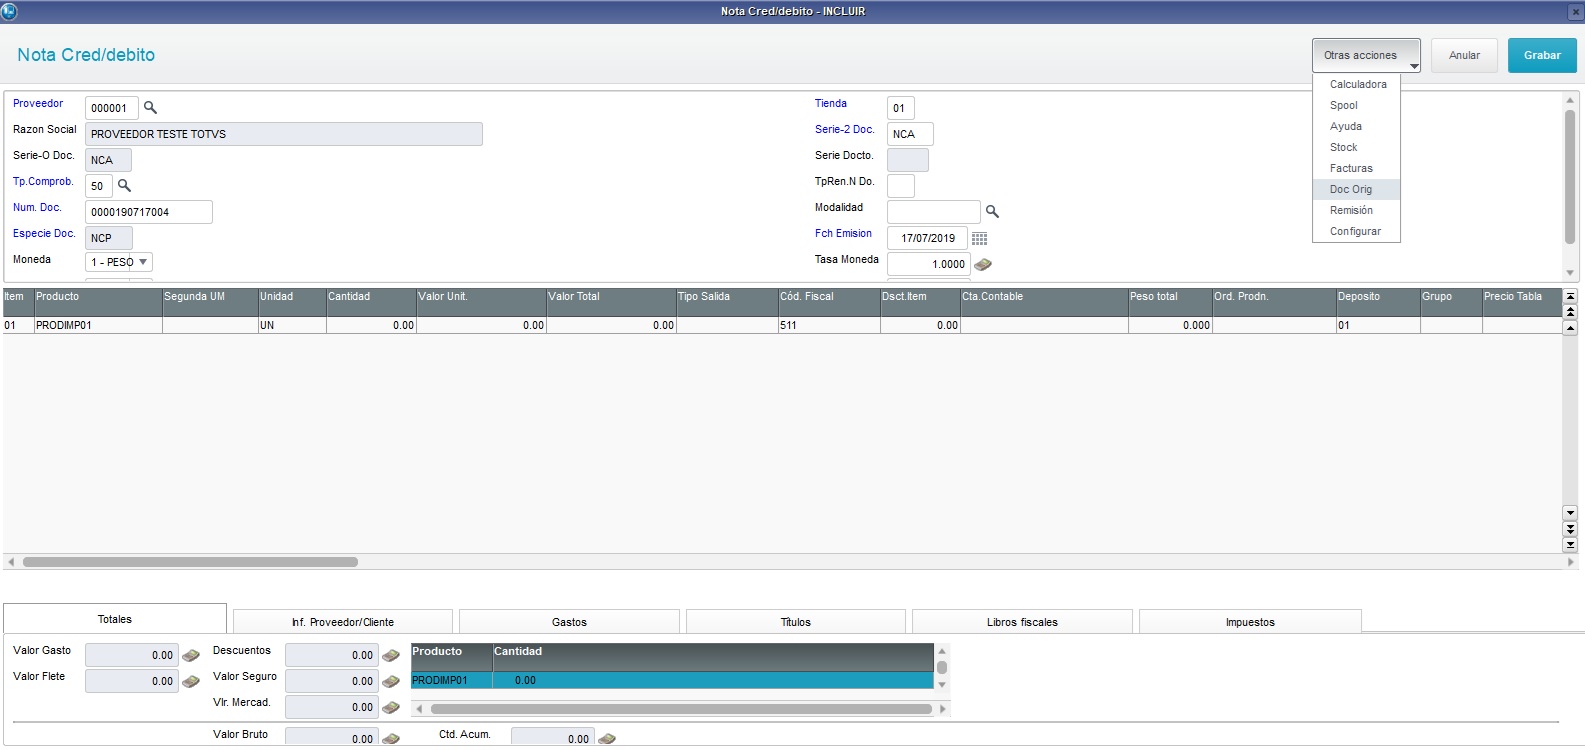Choose Configurar in the actions menu

1357,231
